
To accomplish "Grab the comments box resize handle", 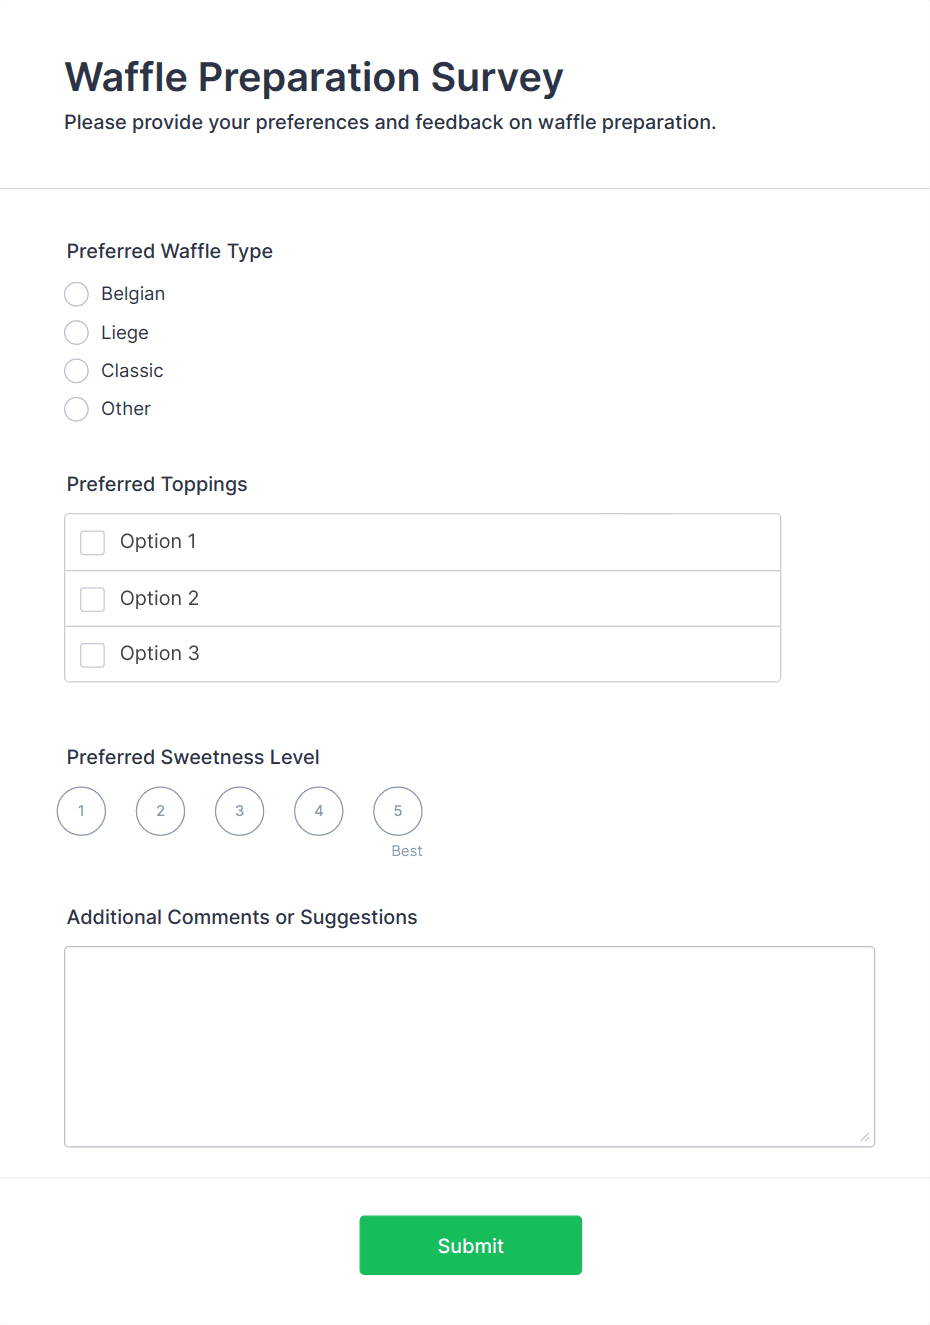I will [x=865, y=1137].
